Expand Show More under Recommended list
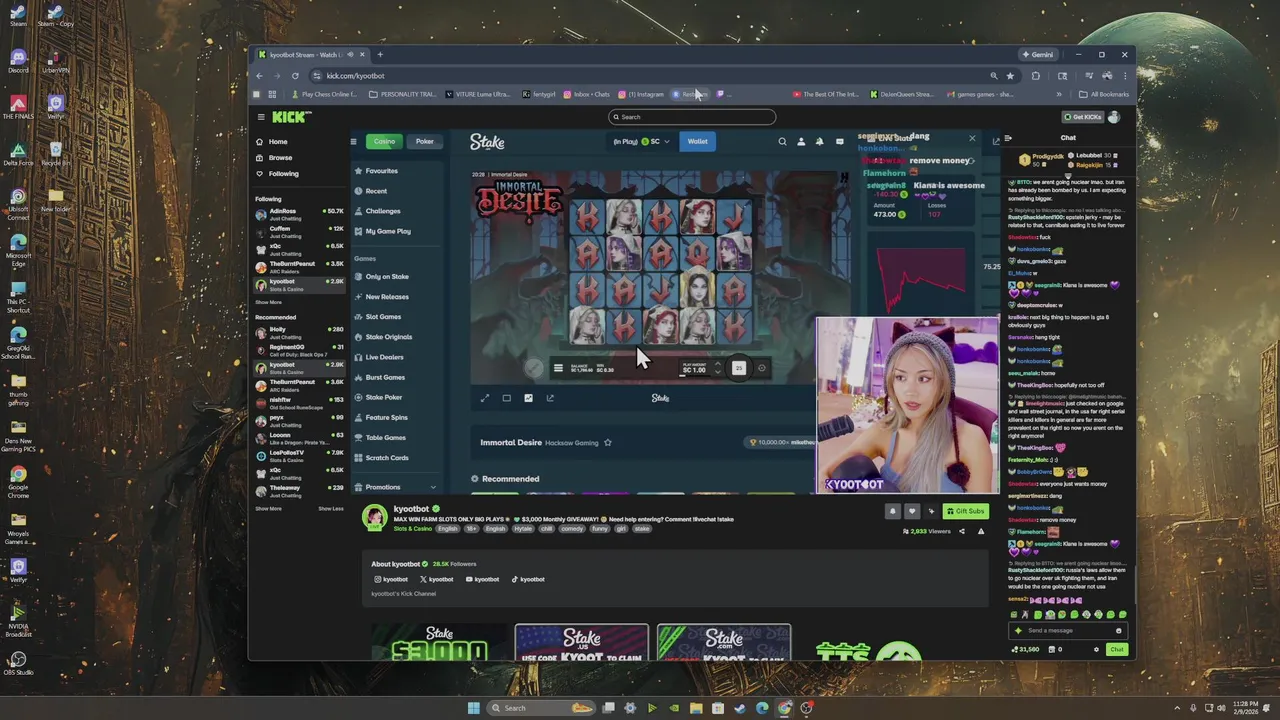 click(x=268, y=508)
